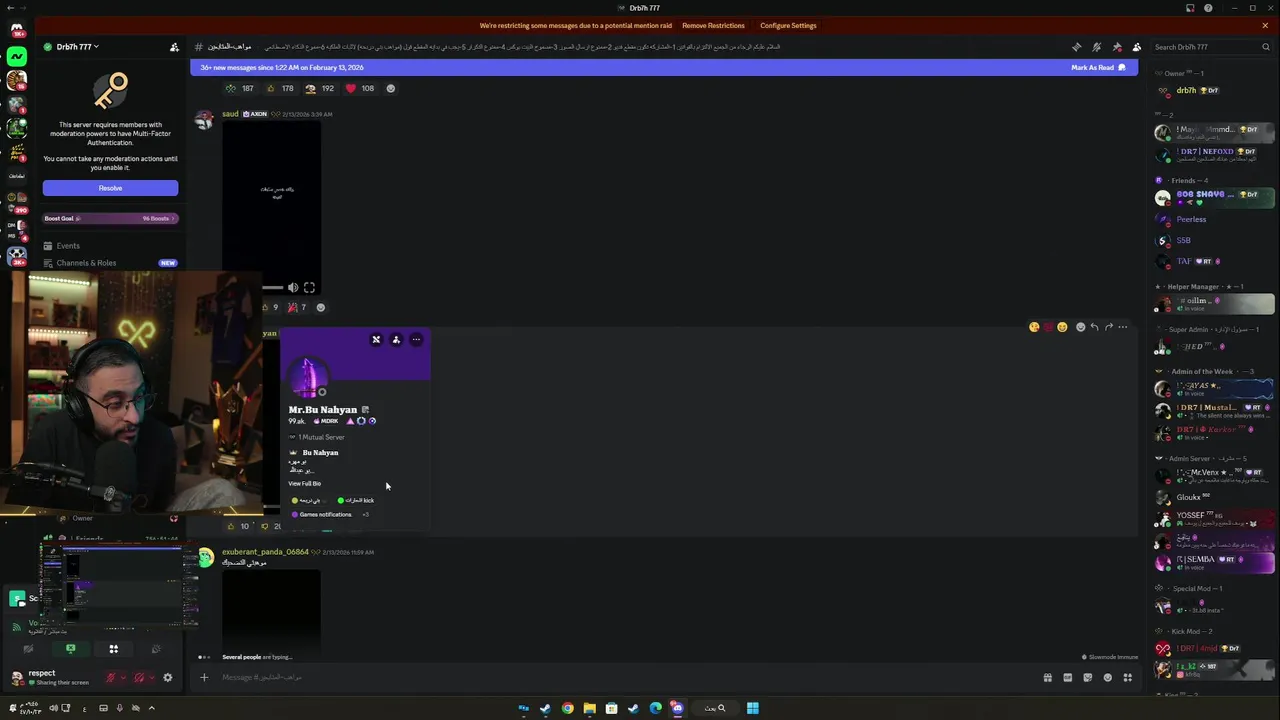Add reaction to the top message
1280x720 pixels.
point(391,88)
